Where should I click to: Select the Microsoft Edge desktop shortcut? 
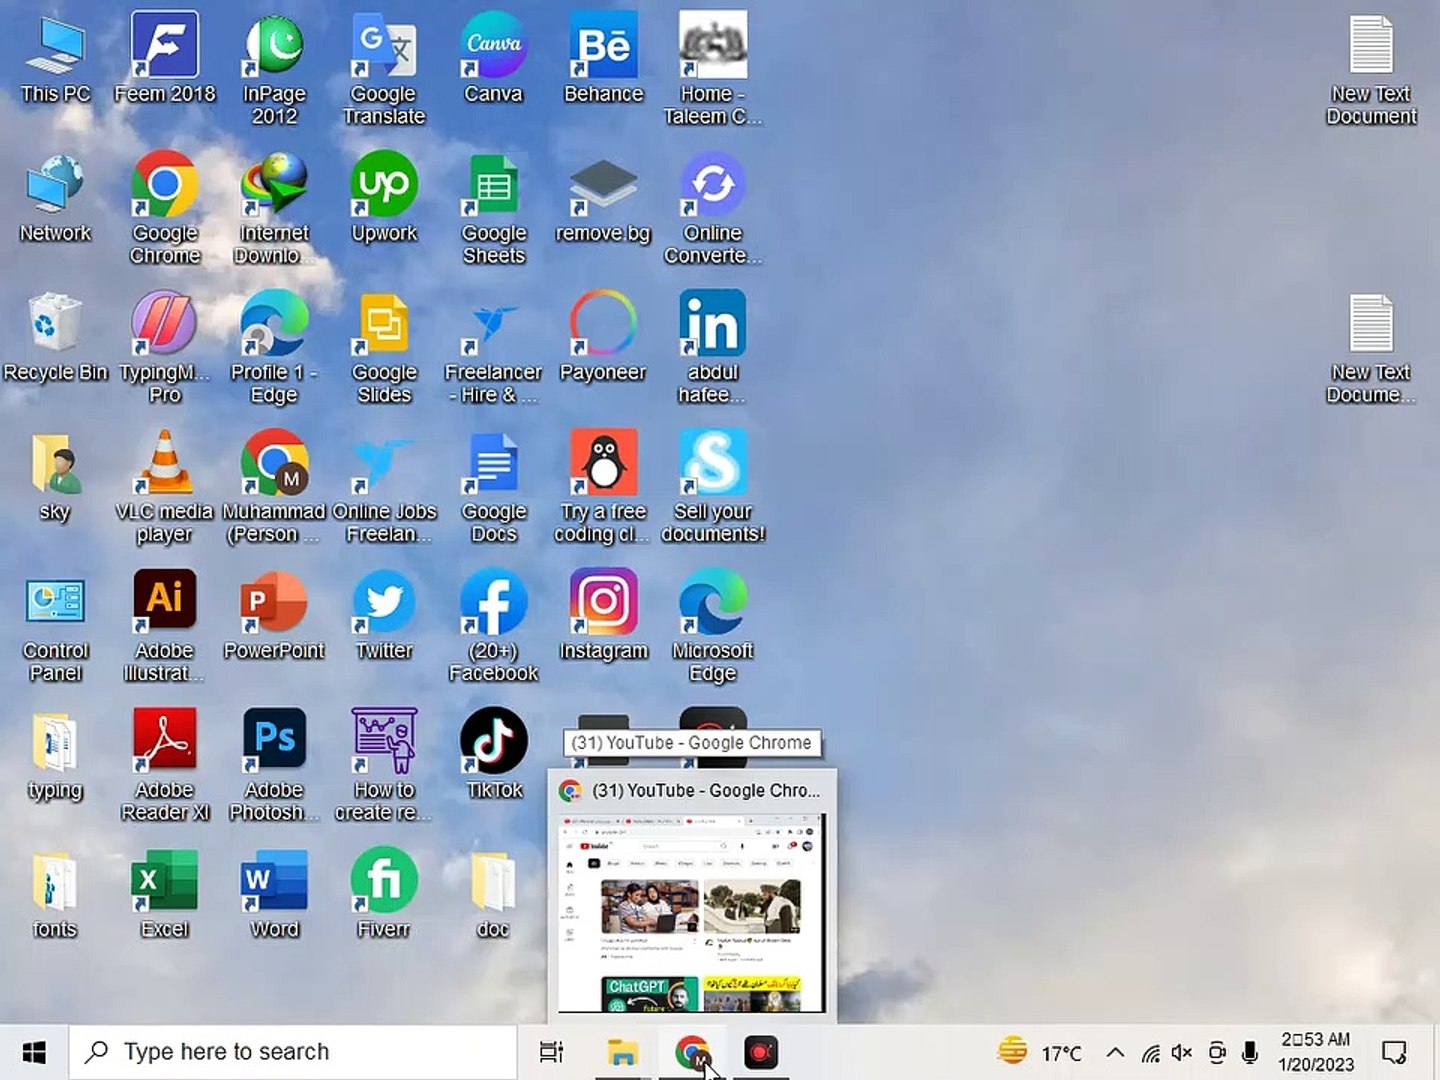713,626
